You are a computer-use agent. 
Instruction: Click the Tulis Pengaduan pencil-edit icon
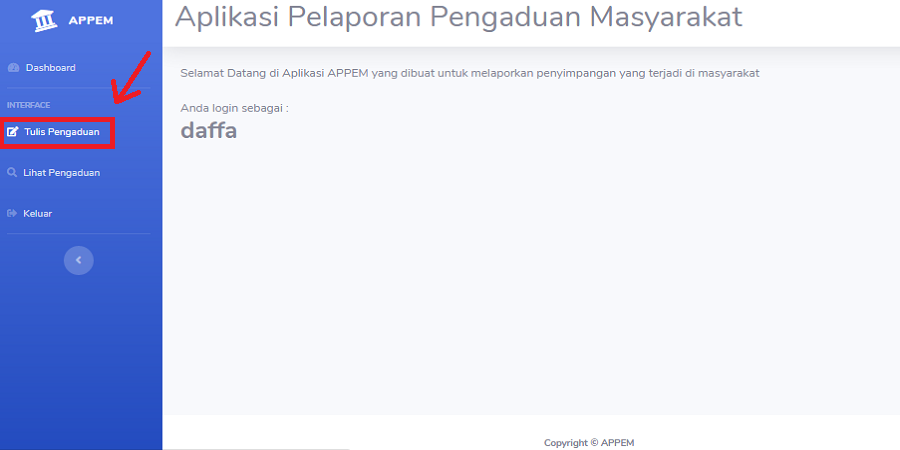tap(13, 132)
